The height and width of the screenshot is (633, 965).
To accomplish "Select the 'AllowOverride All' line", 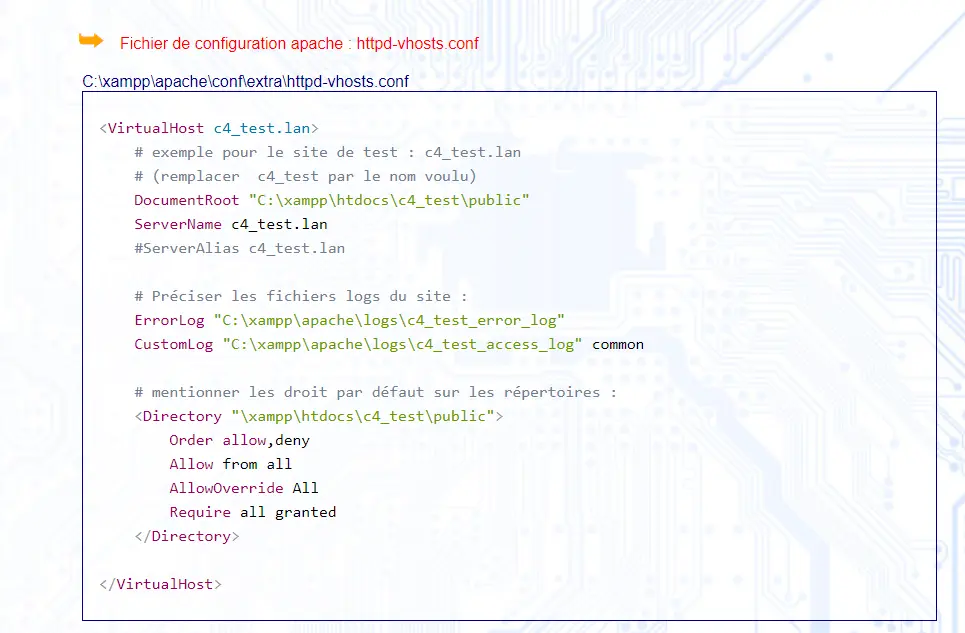I will (244, 488).
